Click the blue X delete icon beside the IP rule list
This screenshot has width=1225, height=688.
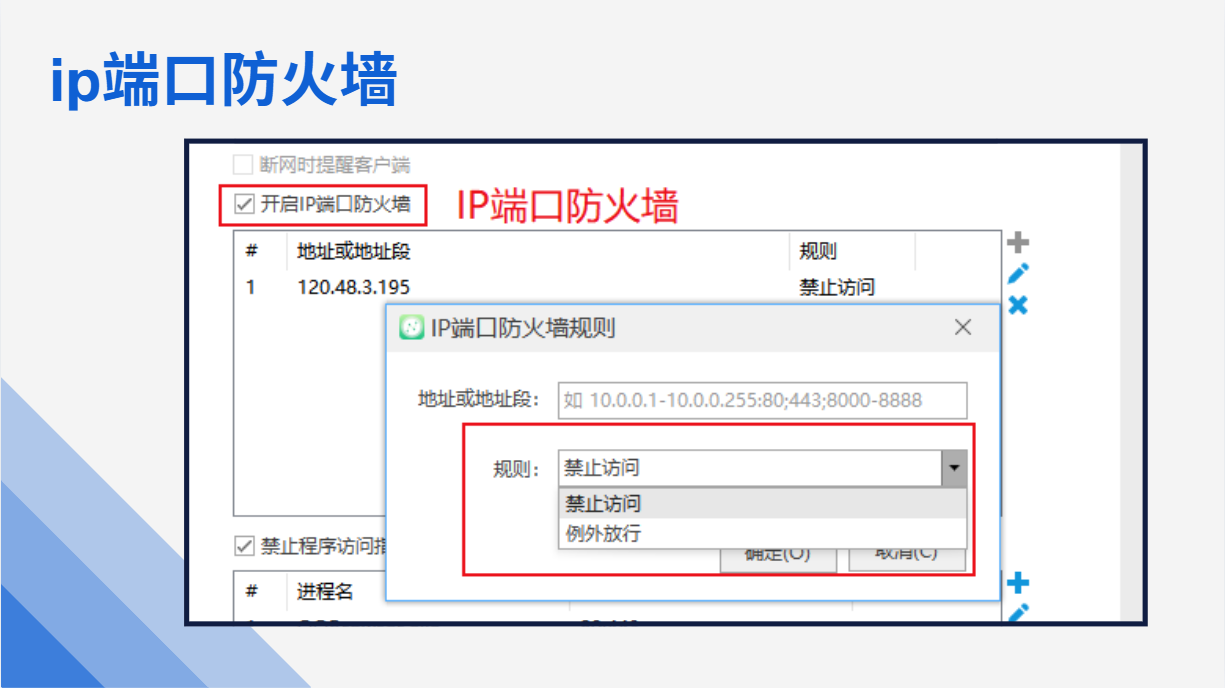tap(1017, 305)
